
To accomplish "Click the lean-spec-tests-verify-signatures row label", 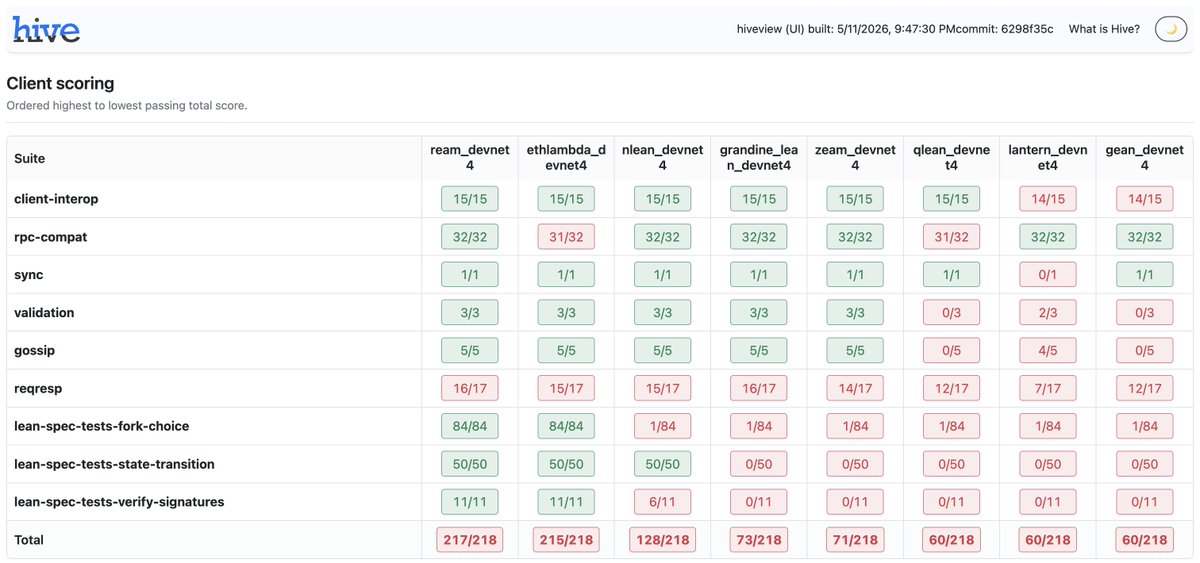I will coord(119,502).
